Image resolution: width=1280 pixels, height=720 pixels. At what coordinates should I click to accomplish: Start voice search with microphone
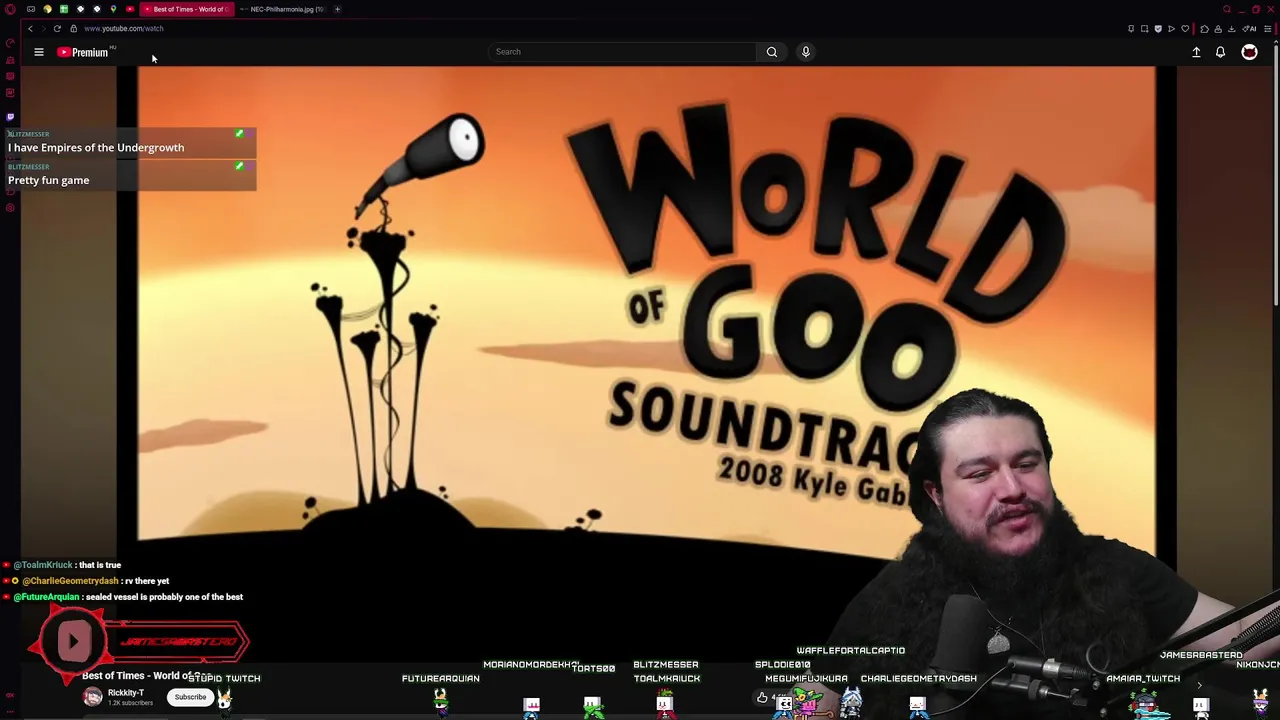coord(805,52)
